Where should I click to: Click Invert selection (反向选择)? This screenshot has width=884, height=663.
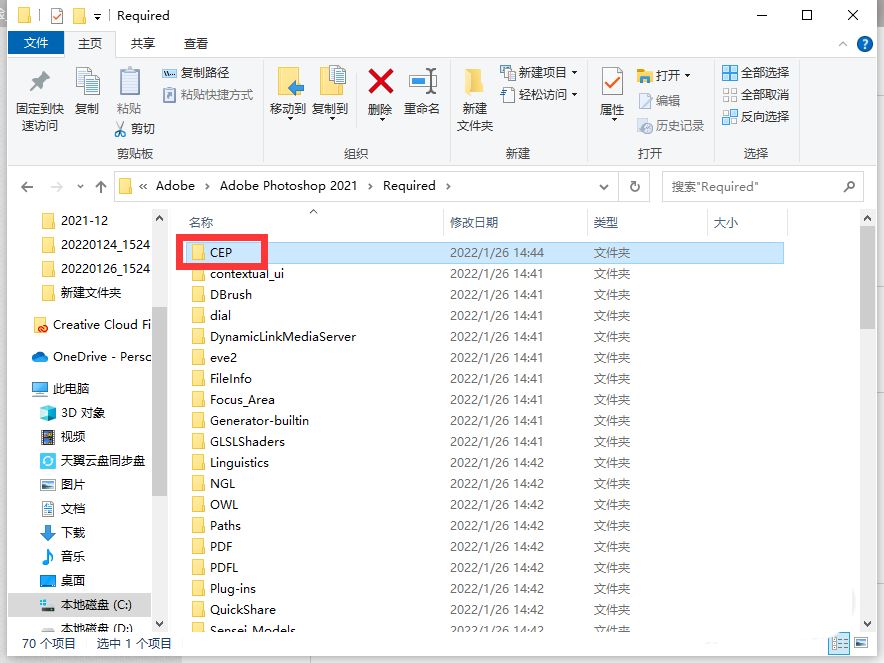click(x=755, y=117)
